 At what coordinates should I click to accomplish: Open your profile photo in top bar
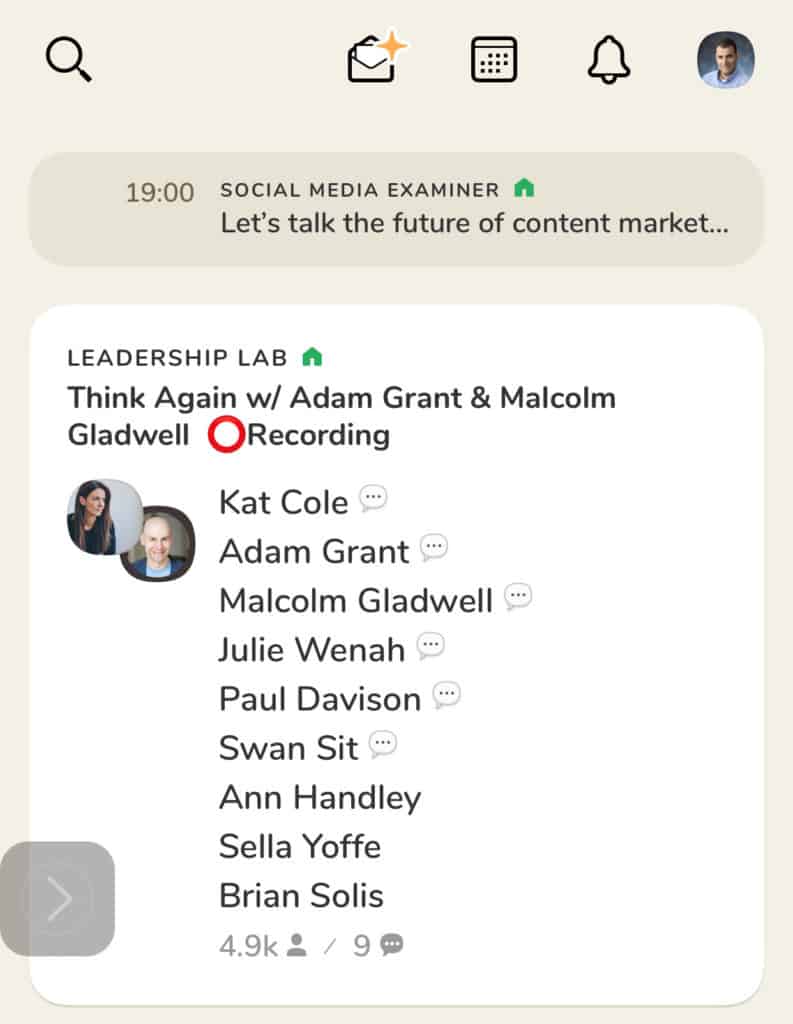pos(725,60)
